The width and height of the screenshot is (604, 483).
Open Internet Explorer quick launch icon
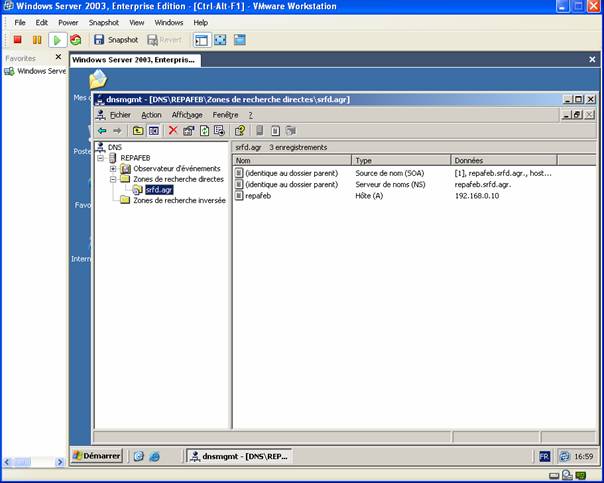pyautogui.click(x=154, y=456)
